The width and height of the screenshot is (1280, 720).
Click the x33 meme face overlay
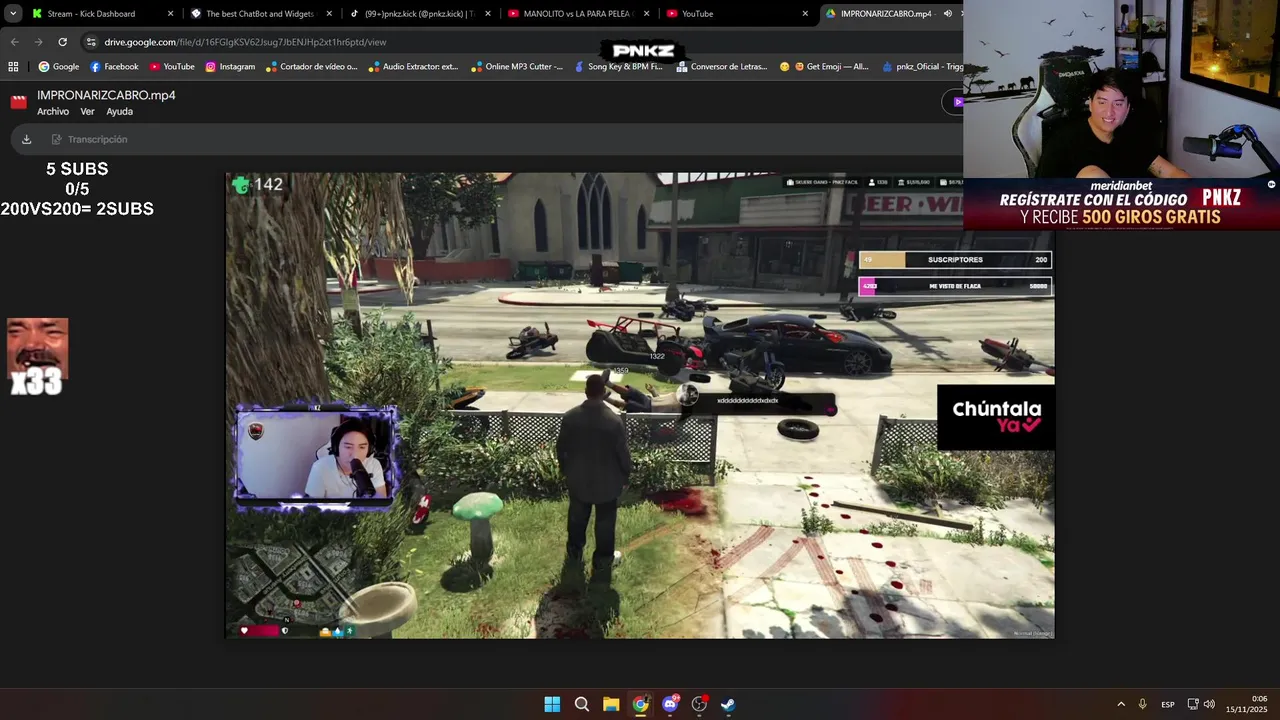37,356
